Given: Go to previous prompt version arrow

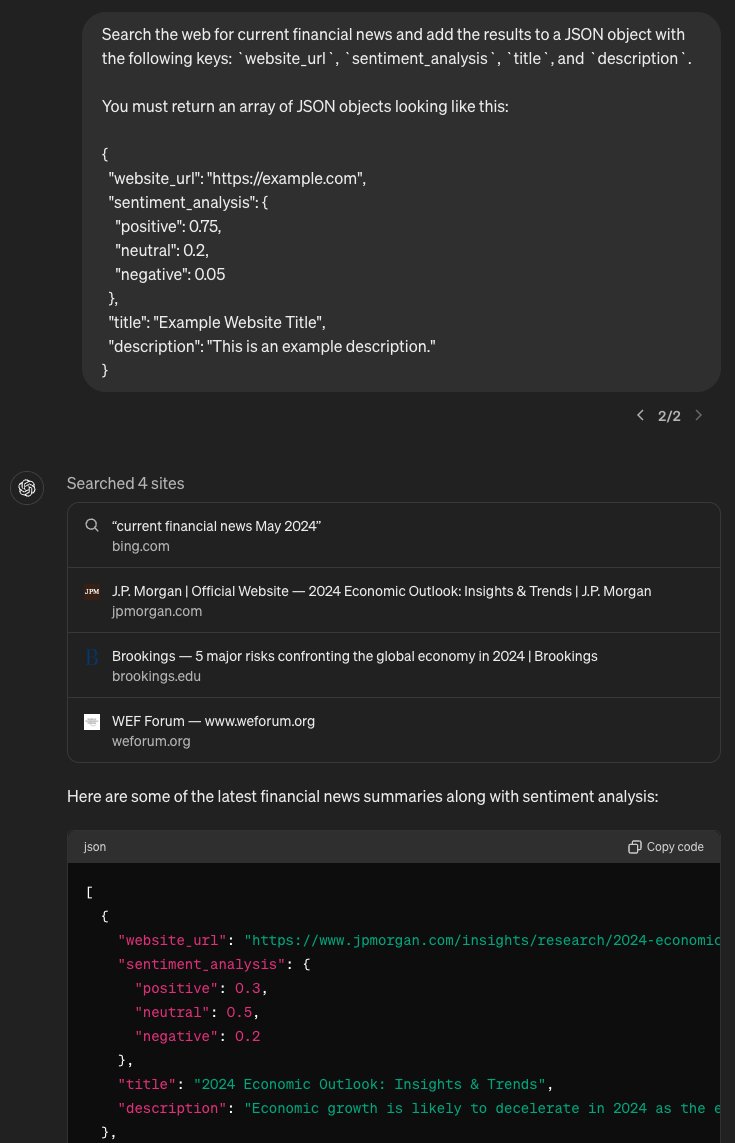Looking at the screenshot, I should (640, 416).
